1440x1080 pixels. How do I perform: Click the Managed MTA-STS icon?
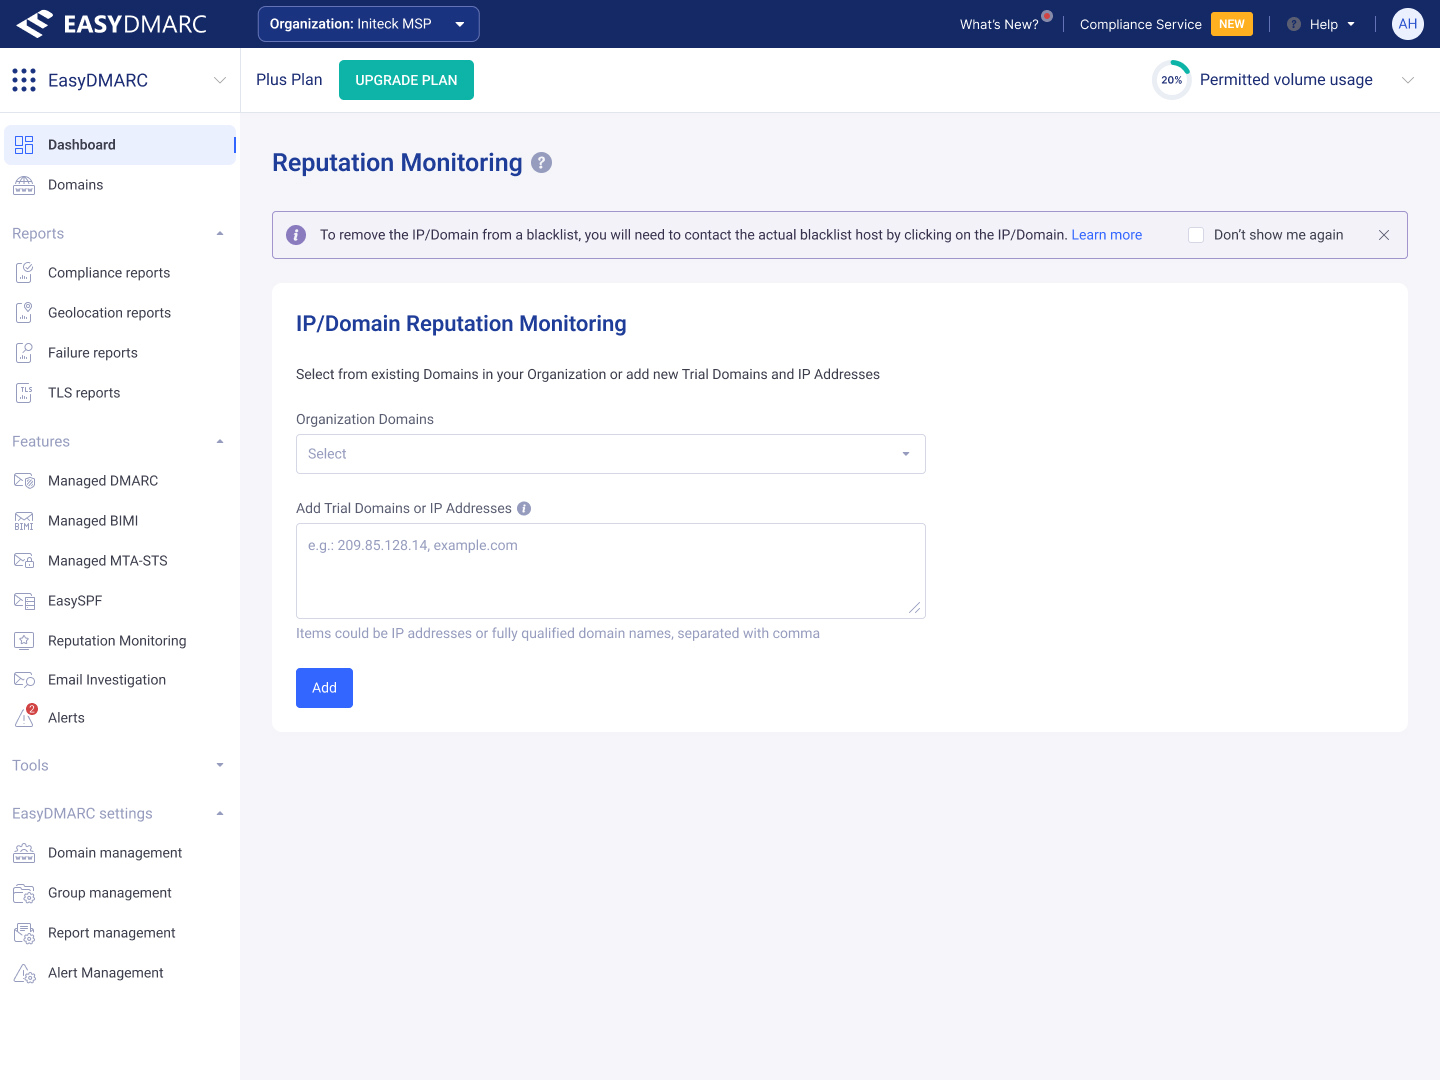[24, 561]
